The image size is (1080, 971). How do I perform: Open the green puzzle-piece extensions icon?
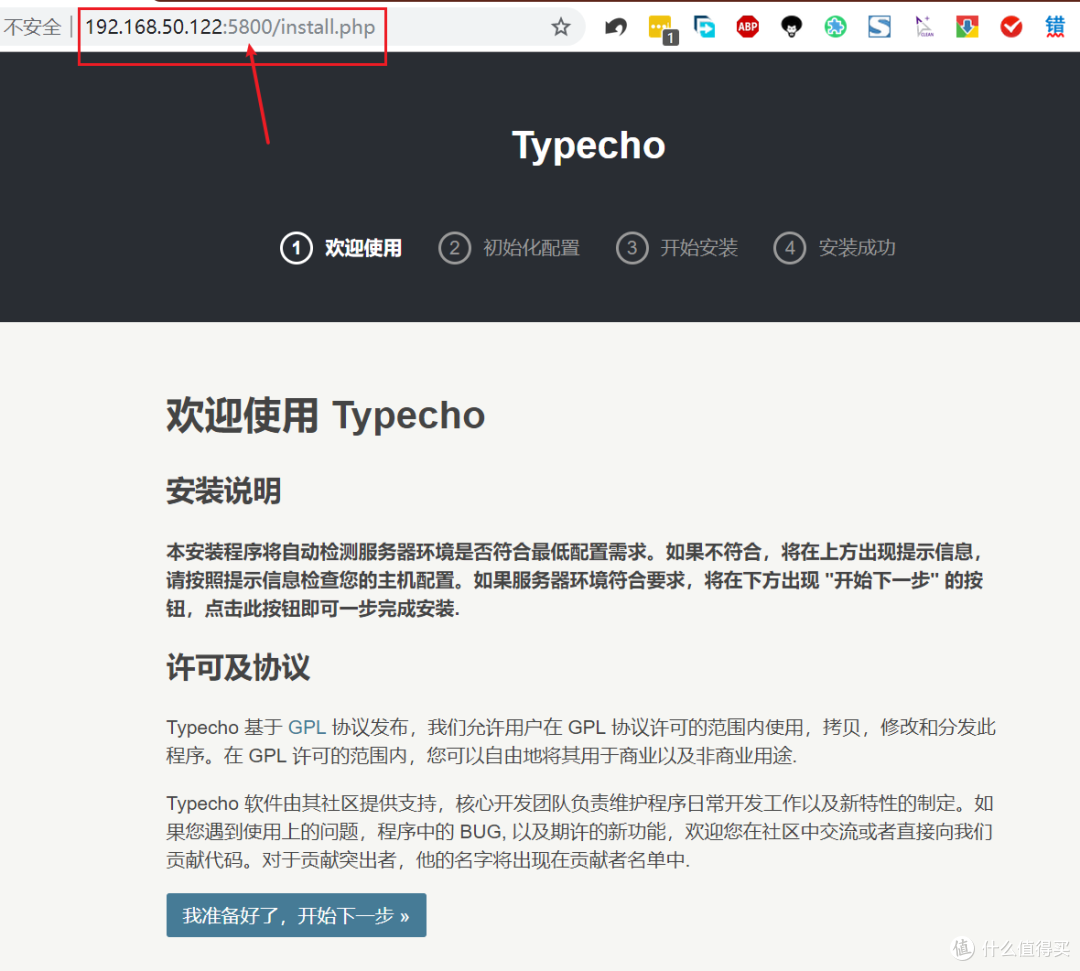pos(835,27)
